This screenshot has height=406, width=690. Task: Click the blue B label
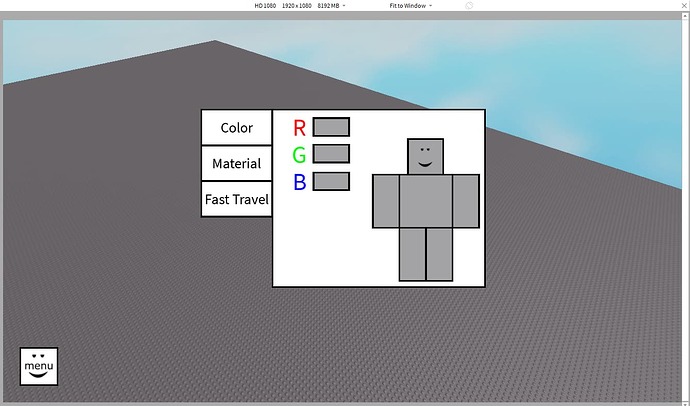300,182
